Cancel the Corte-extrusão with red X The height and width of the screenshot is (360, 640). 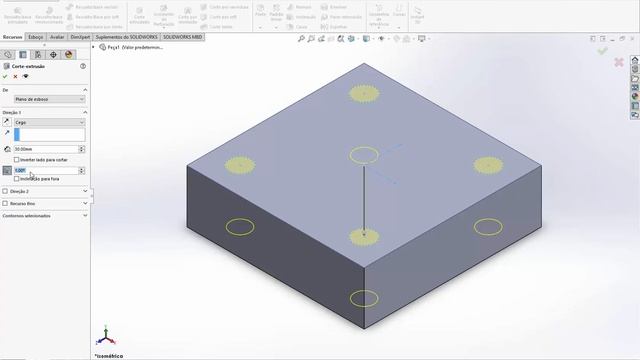click(x=16, y=76)
